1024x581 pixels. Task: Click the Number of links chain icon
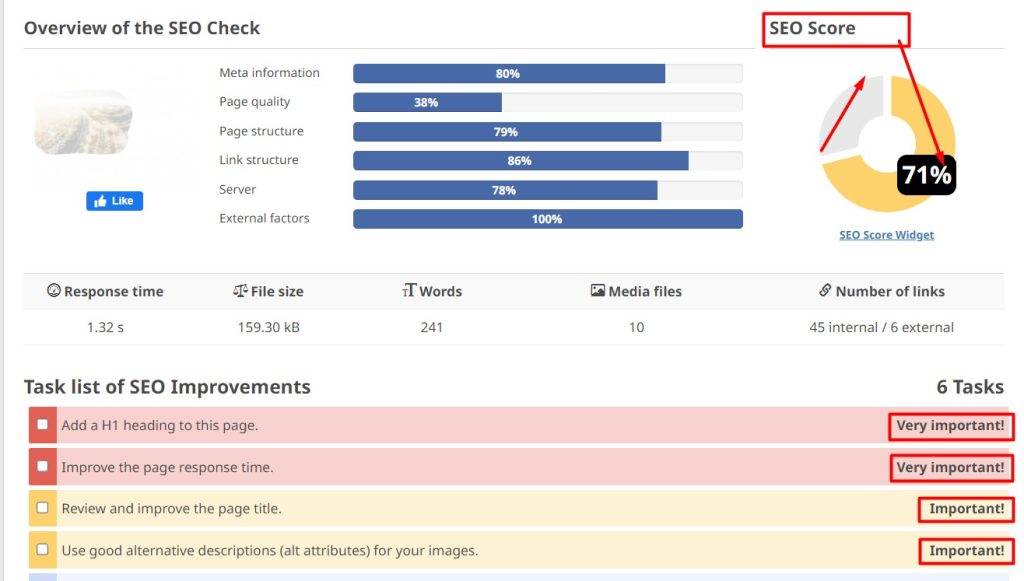point(825,291)
